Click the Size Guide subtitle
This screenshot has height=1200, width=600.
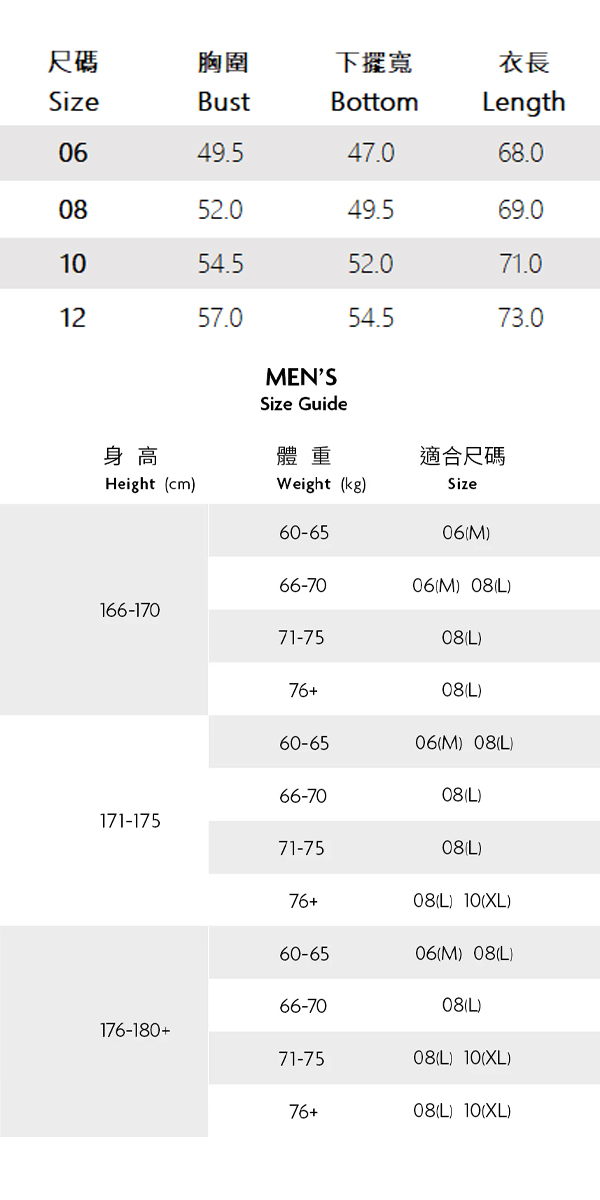pyautogui.click(x=303, y=404)
